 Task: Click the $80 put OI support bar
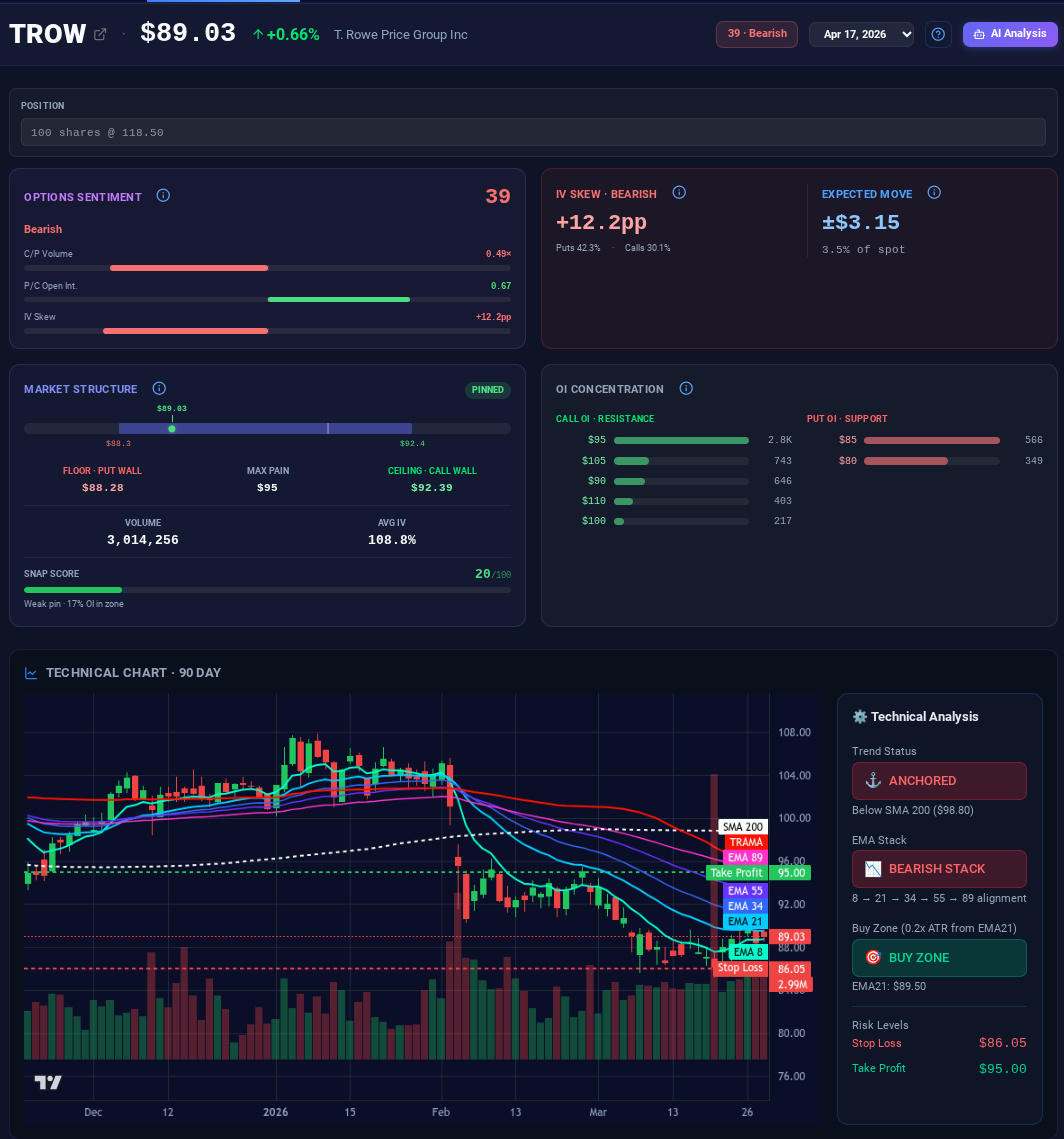coord(932,461)
